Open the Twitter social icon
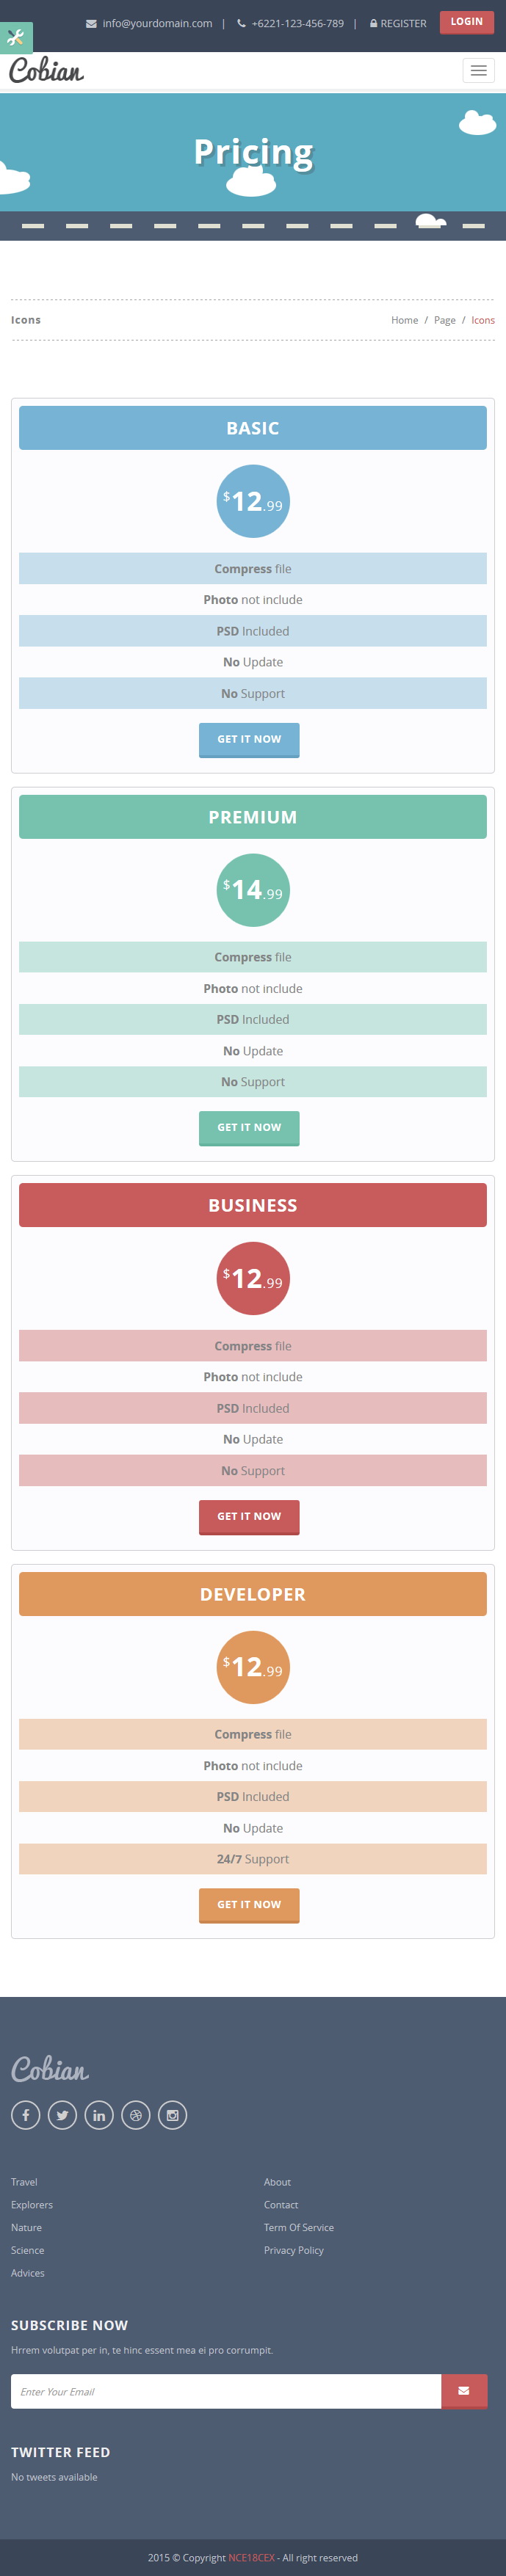This screenshot has width=506, height=2576. [x=62, y=2115]
